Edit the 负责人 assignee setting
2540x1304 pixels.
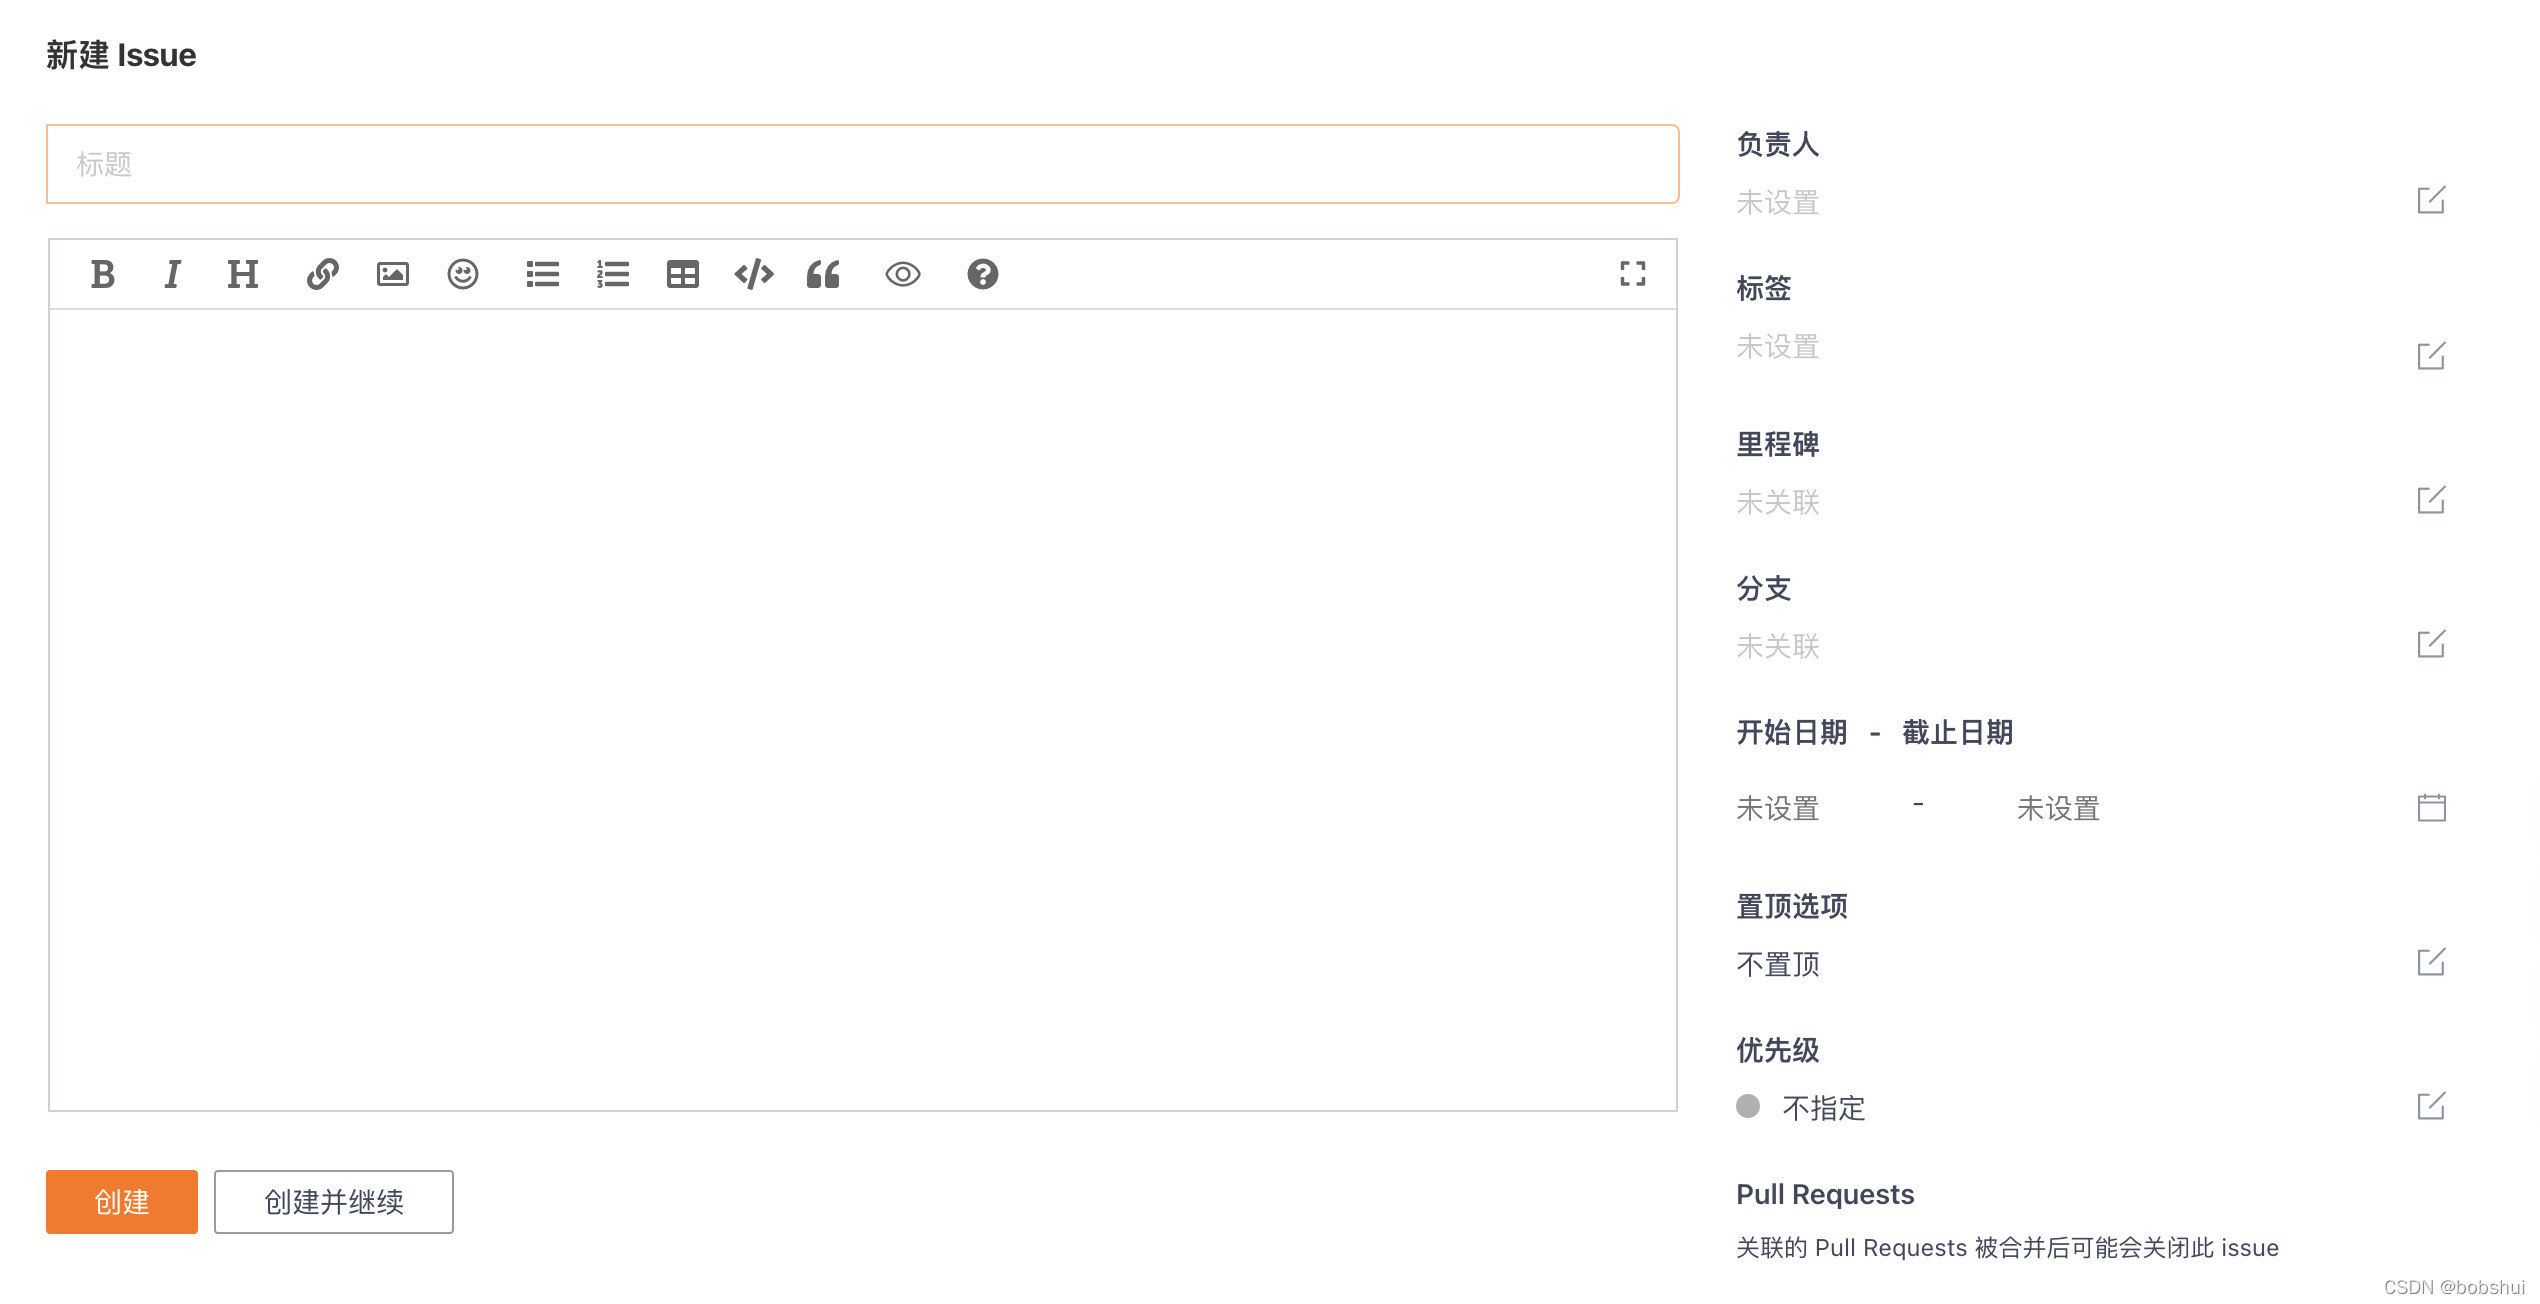pos(2430,200)
